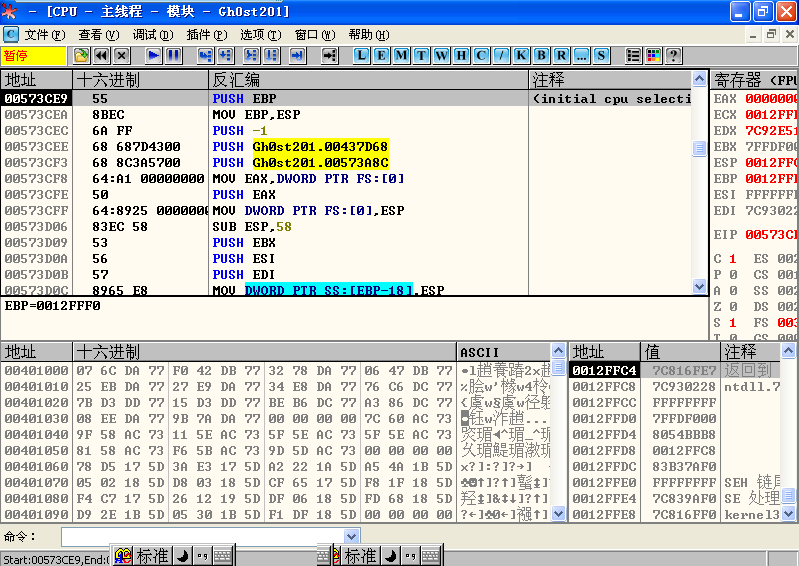Open the Log window with the L button
The width and height of the screenshot is (799, 566).
(x=361, y=56)
